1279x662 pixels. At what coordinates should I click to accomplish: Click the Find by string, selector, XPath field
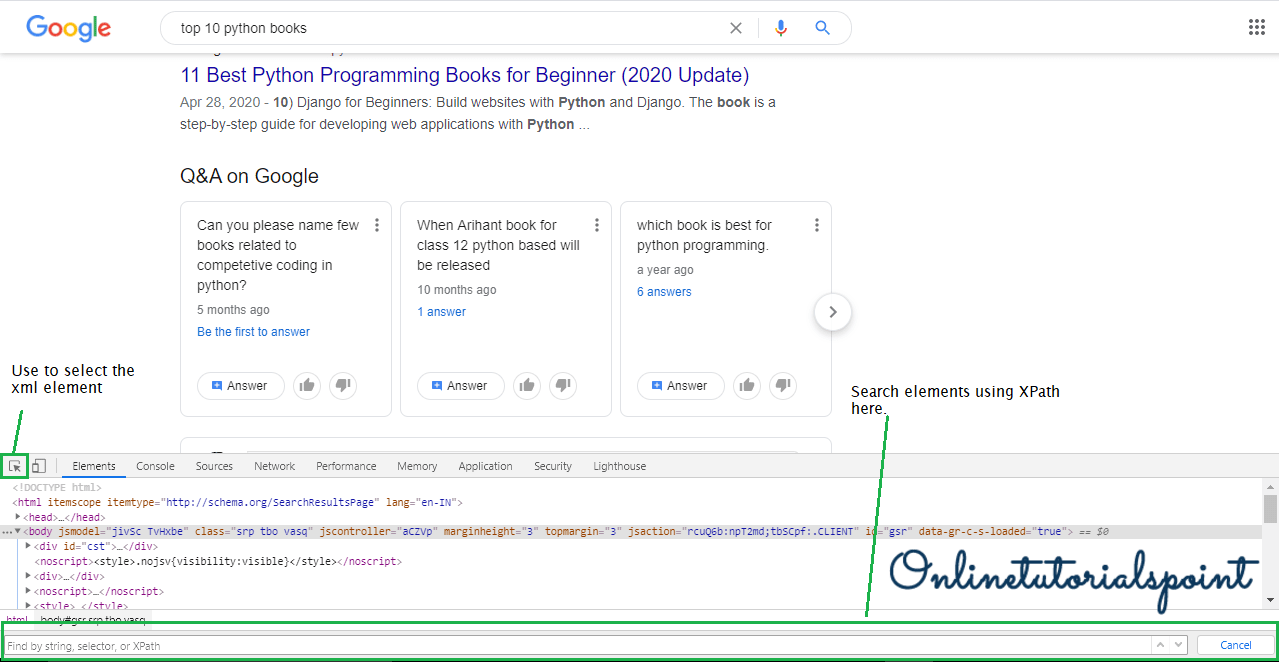[575, 646]
